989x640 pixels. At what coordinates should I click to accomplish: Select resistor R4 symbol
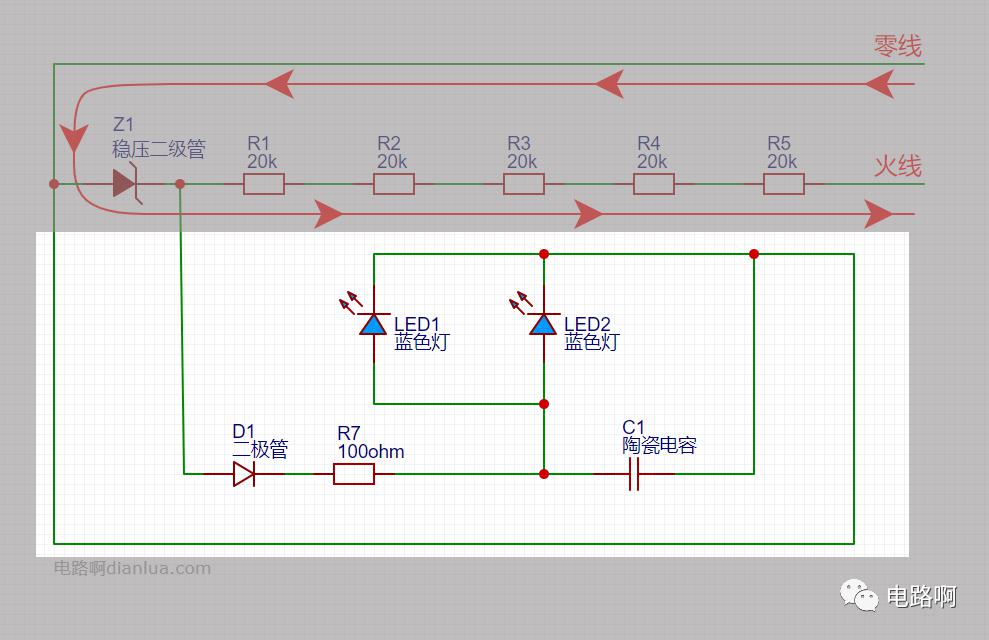(x=653, y=184)
